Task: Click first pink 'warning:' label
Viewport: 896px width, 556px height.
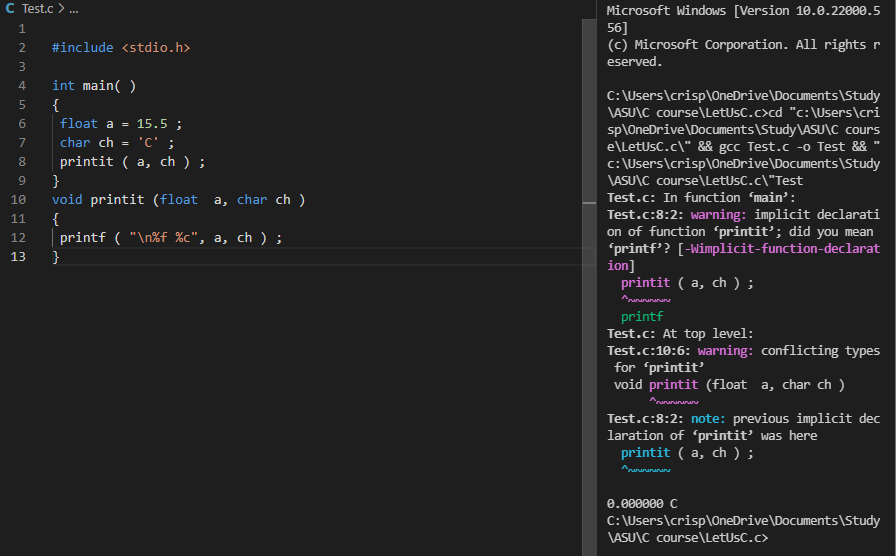Action: point(718,215)
